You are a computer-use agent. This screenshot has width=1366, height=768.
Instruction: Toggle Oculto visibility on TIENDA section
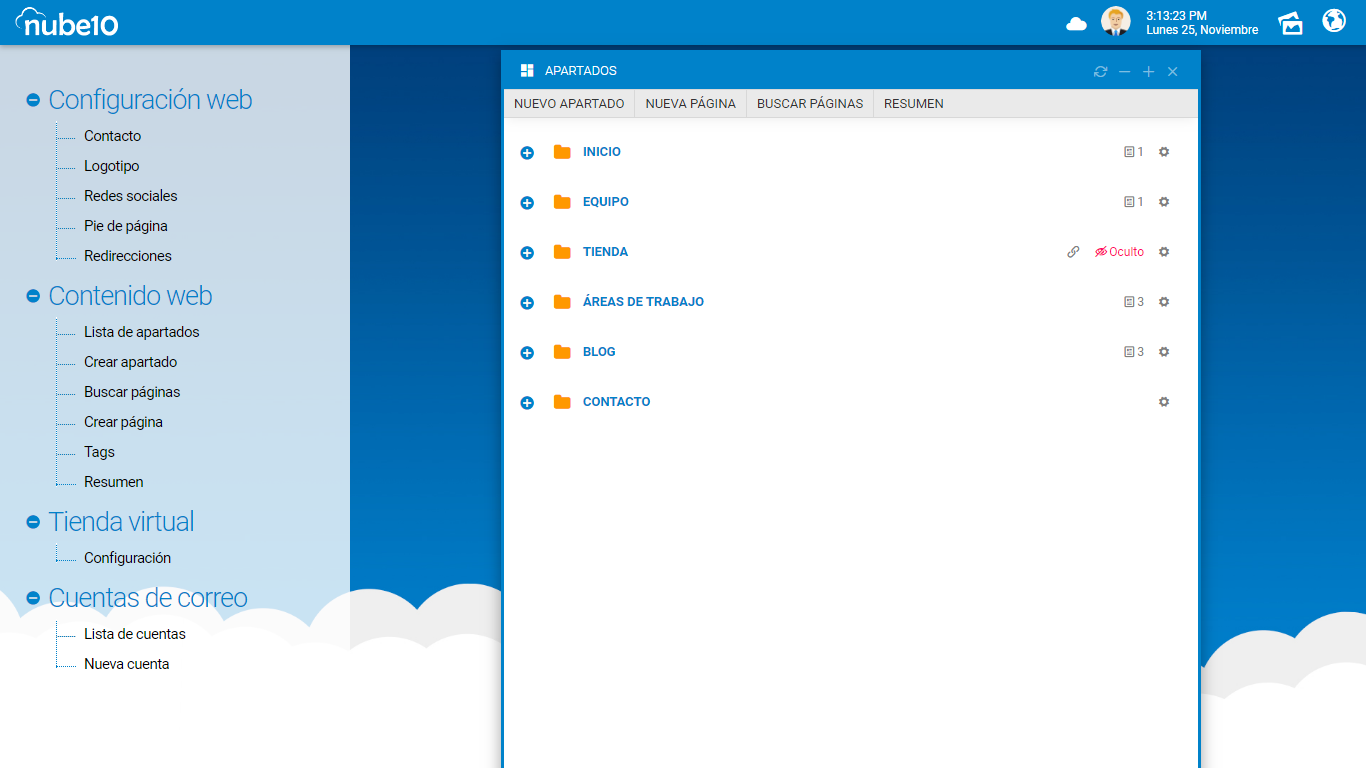click(x=1119, y=252)
